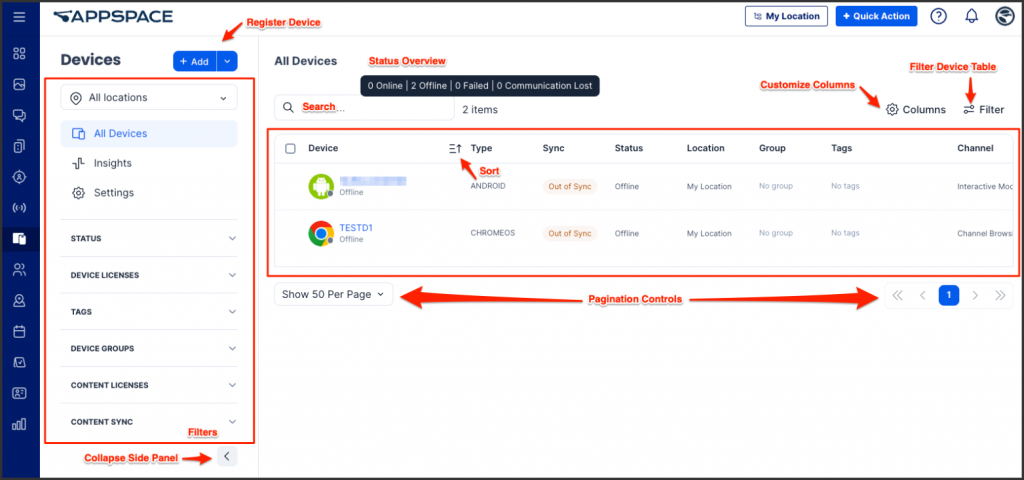Click the sort icon in Device column
This screenshot has width=1024, height=480.
(455, 149)
